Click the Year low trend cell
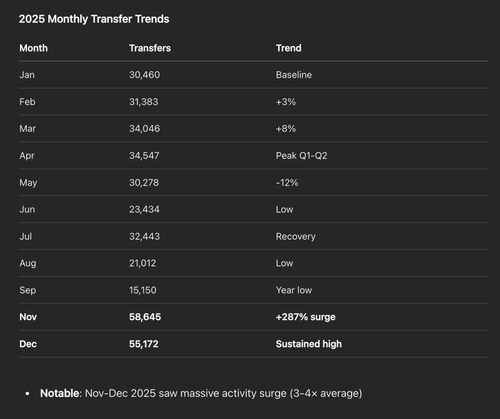 coord(294,290)
